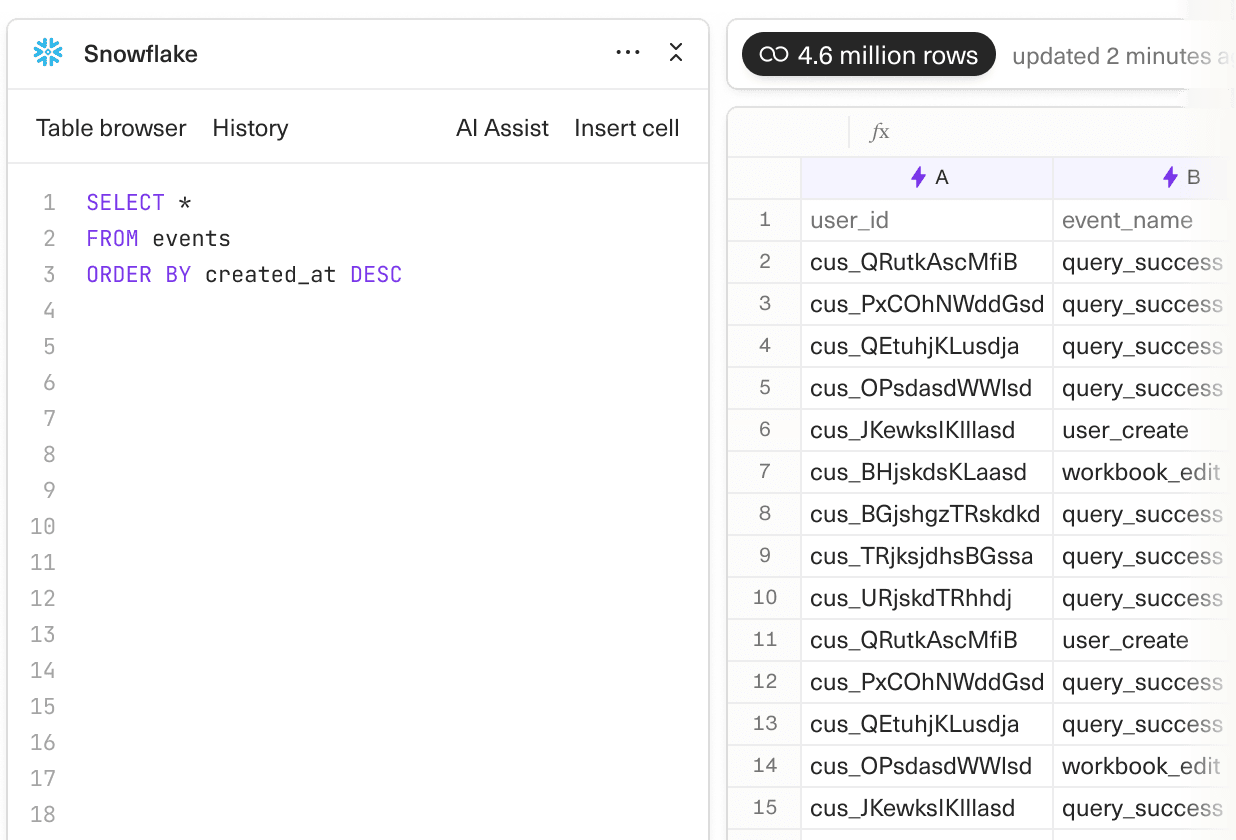Screen dimensions: 1236x840
Task: Click the infinity icon in the rows badge
Action: (x=774, y=55)
